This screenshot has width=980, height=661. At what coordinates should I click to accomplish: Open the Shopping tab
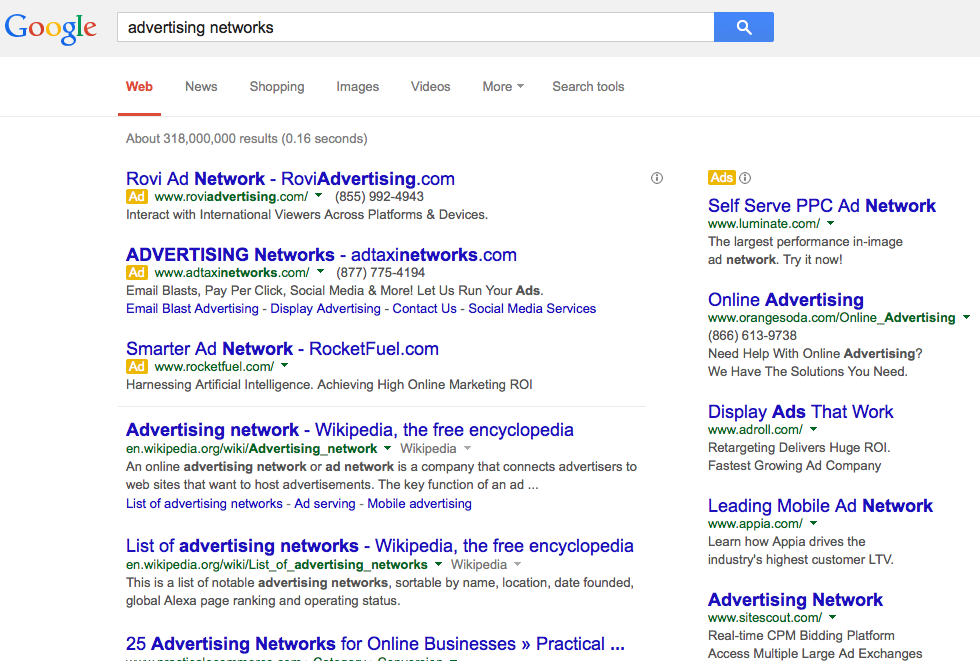pyautogui.click(x=276, y=87)
